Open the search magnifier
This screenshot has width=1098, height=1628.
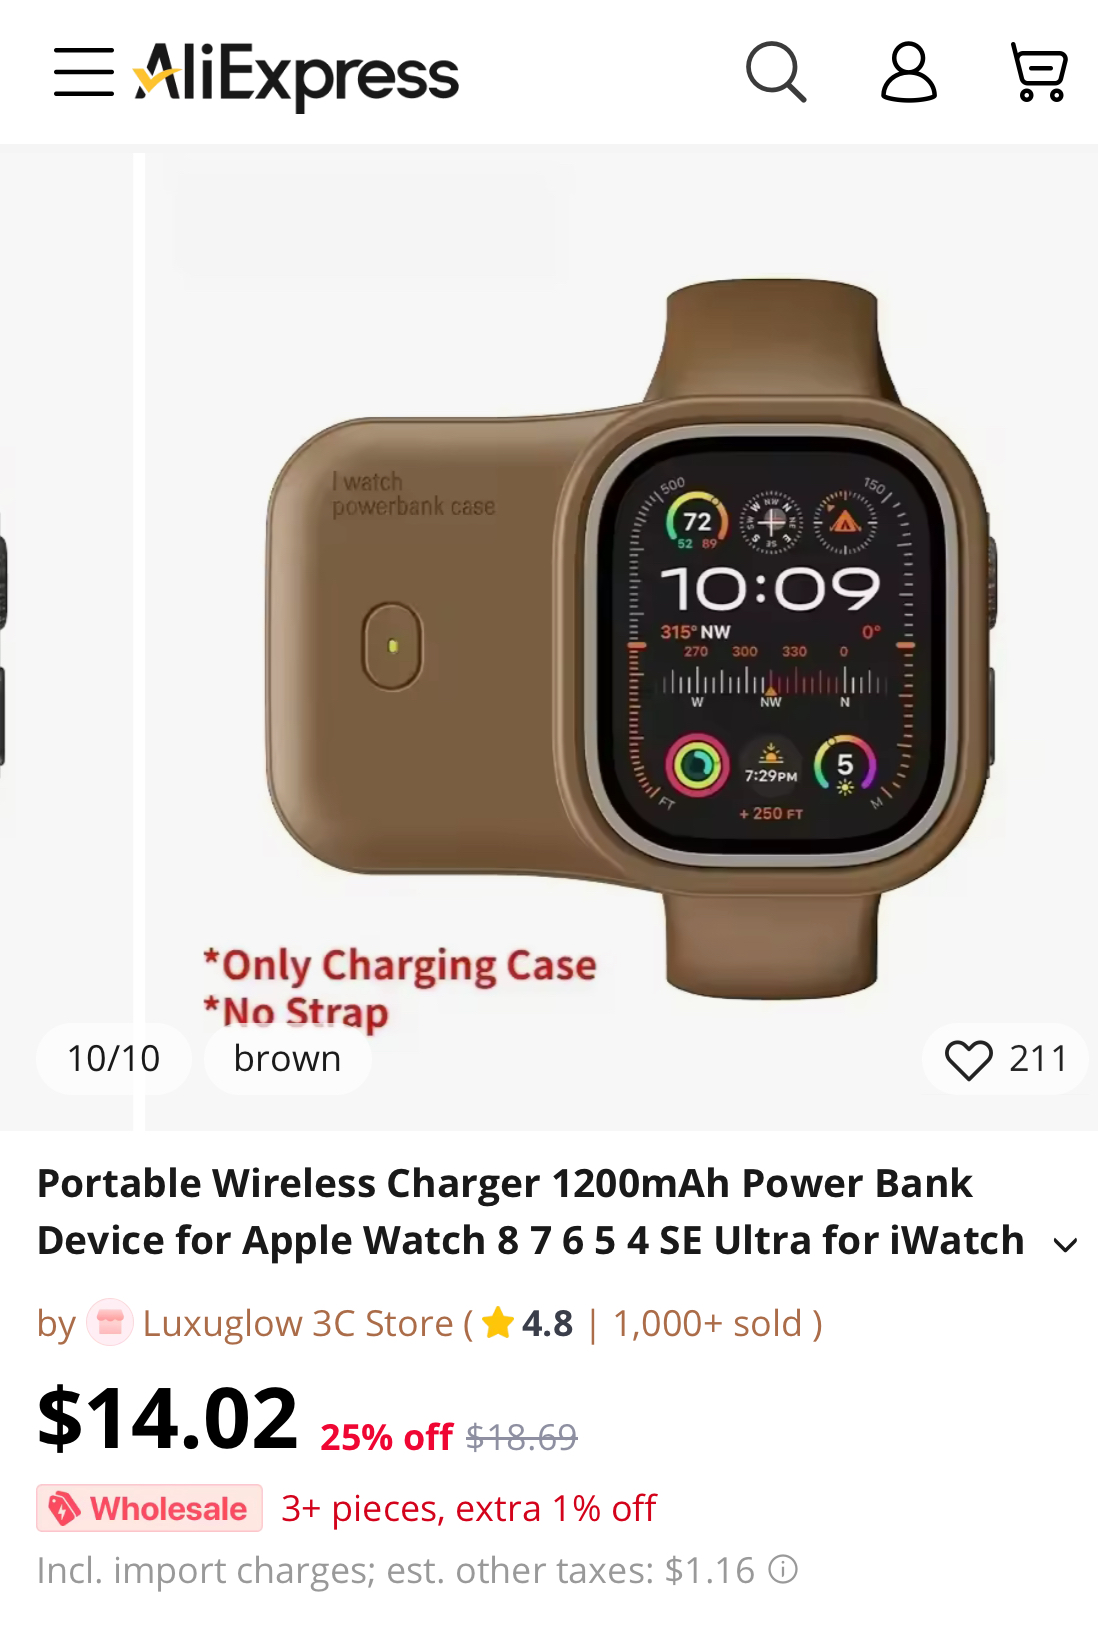click(x=776, y=72)
